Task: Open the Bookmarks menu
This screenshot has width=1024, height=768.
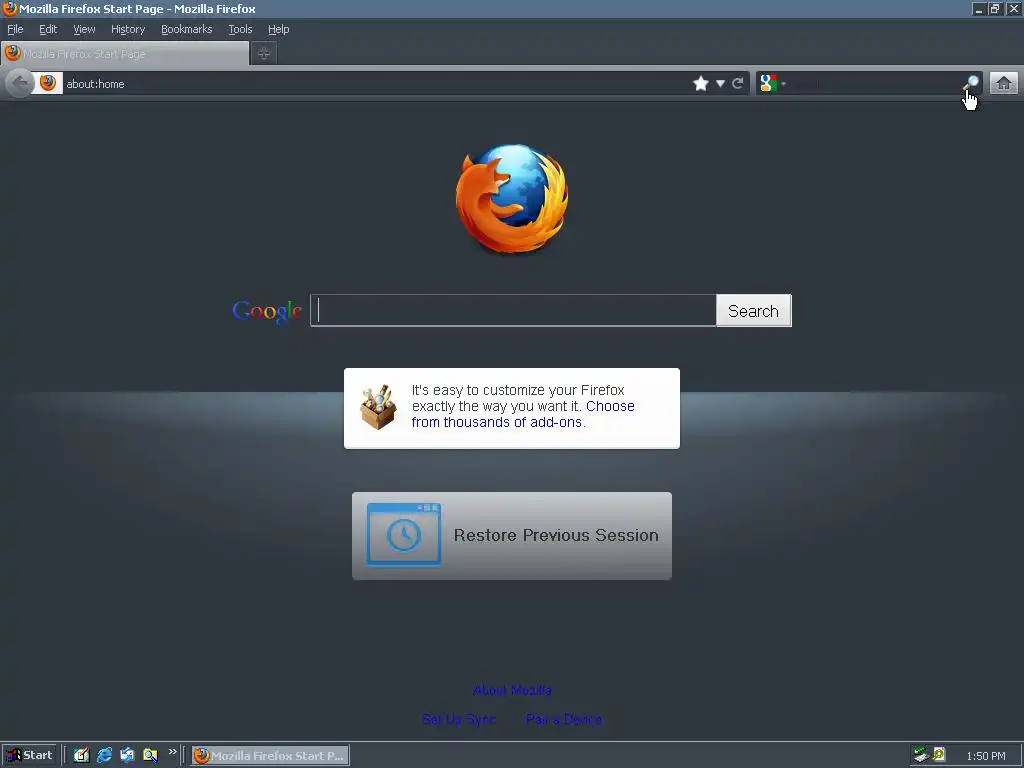Action: pyautogui.click(x=187, y=29)
